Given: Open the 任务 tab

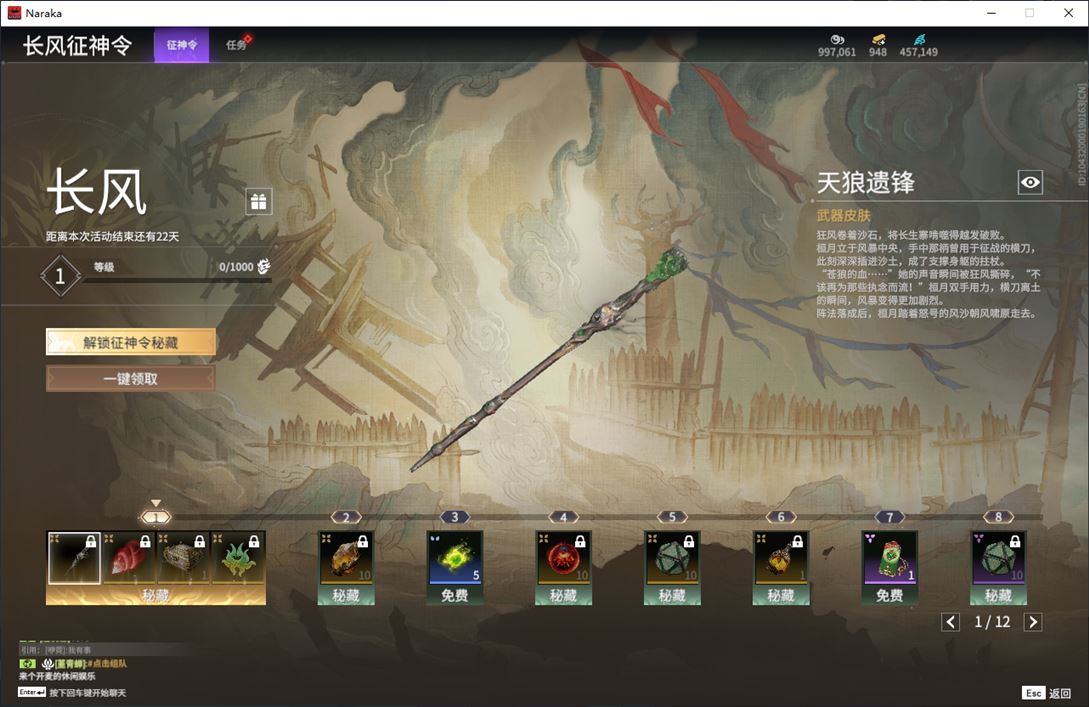Looking at the screenshot, I should [x=236, y=45].
